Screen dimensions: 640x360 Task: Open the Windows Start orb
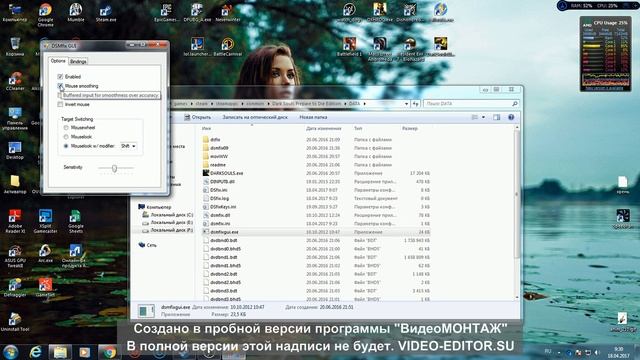point(11,351)
